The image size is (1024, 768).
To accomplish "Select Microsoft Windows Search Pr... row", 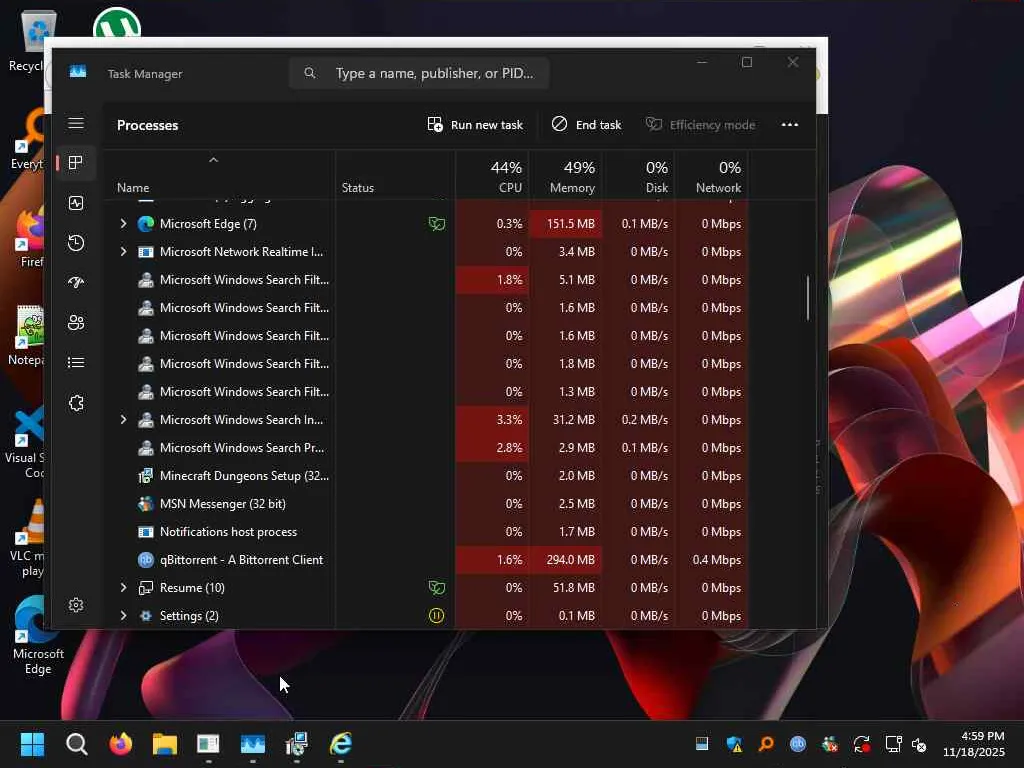I will (426, 448).
